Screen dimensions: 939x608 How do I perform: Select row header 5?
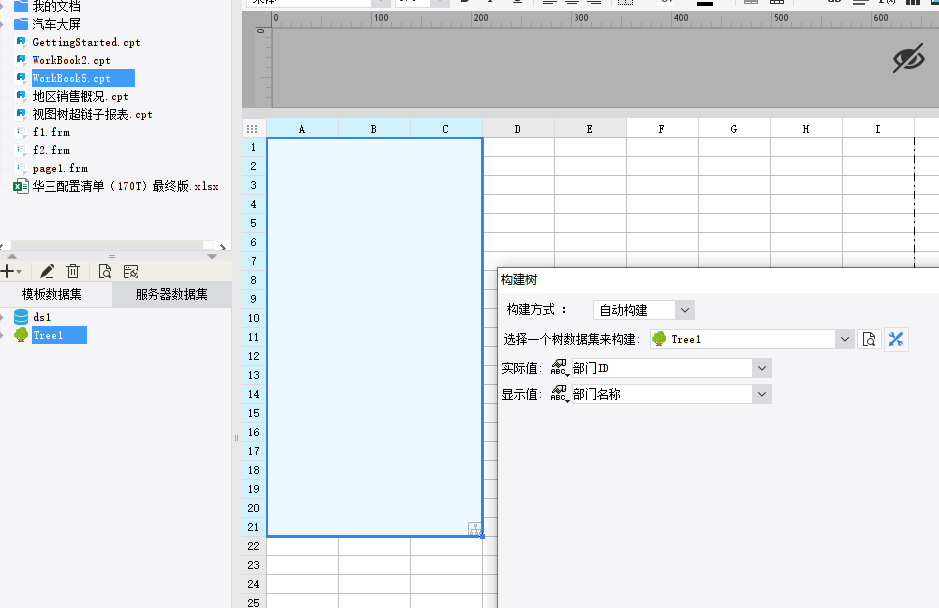(254, 223)
